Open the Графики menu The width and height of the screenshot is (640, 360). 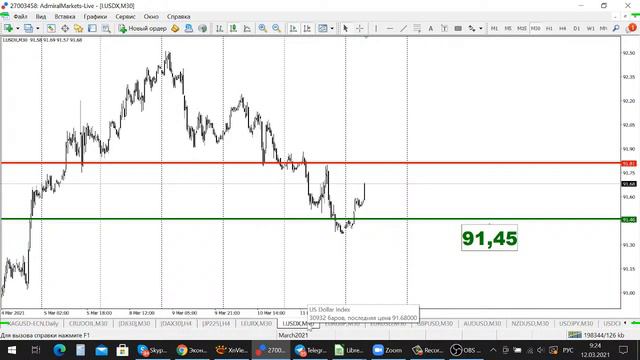pos(96,17)
